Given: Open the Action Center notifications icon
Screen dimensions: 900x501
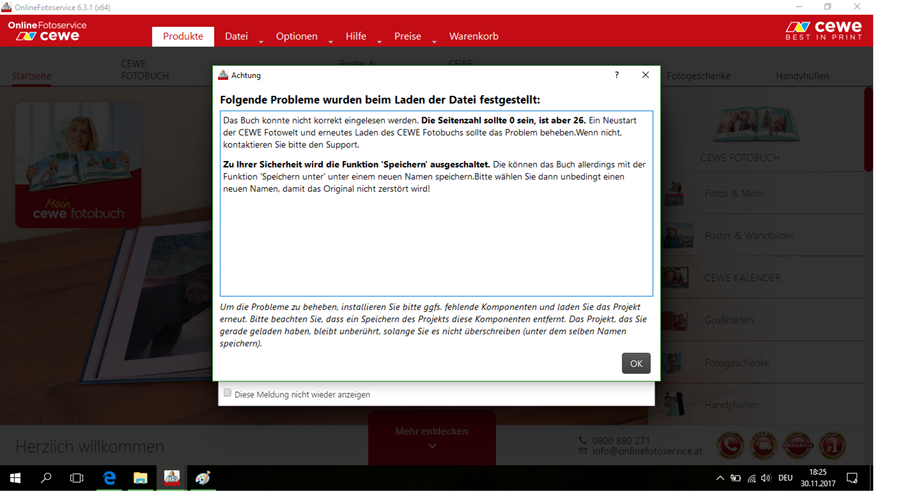Looking at the screenshot, I should [x=852, y=478].
